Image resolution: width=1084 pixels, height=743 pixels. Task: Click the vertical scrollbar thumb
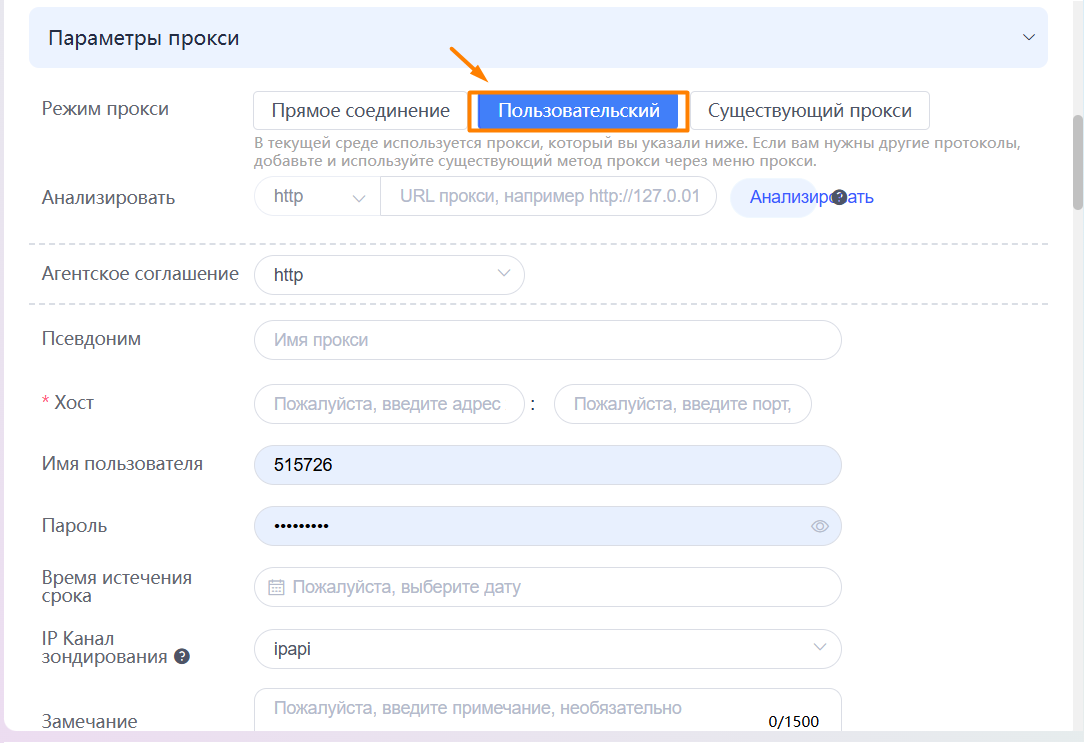point(1078,162)
